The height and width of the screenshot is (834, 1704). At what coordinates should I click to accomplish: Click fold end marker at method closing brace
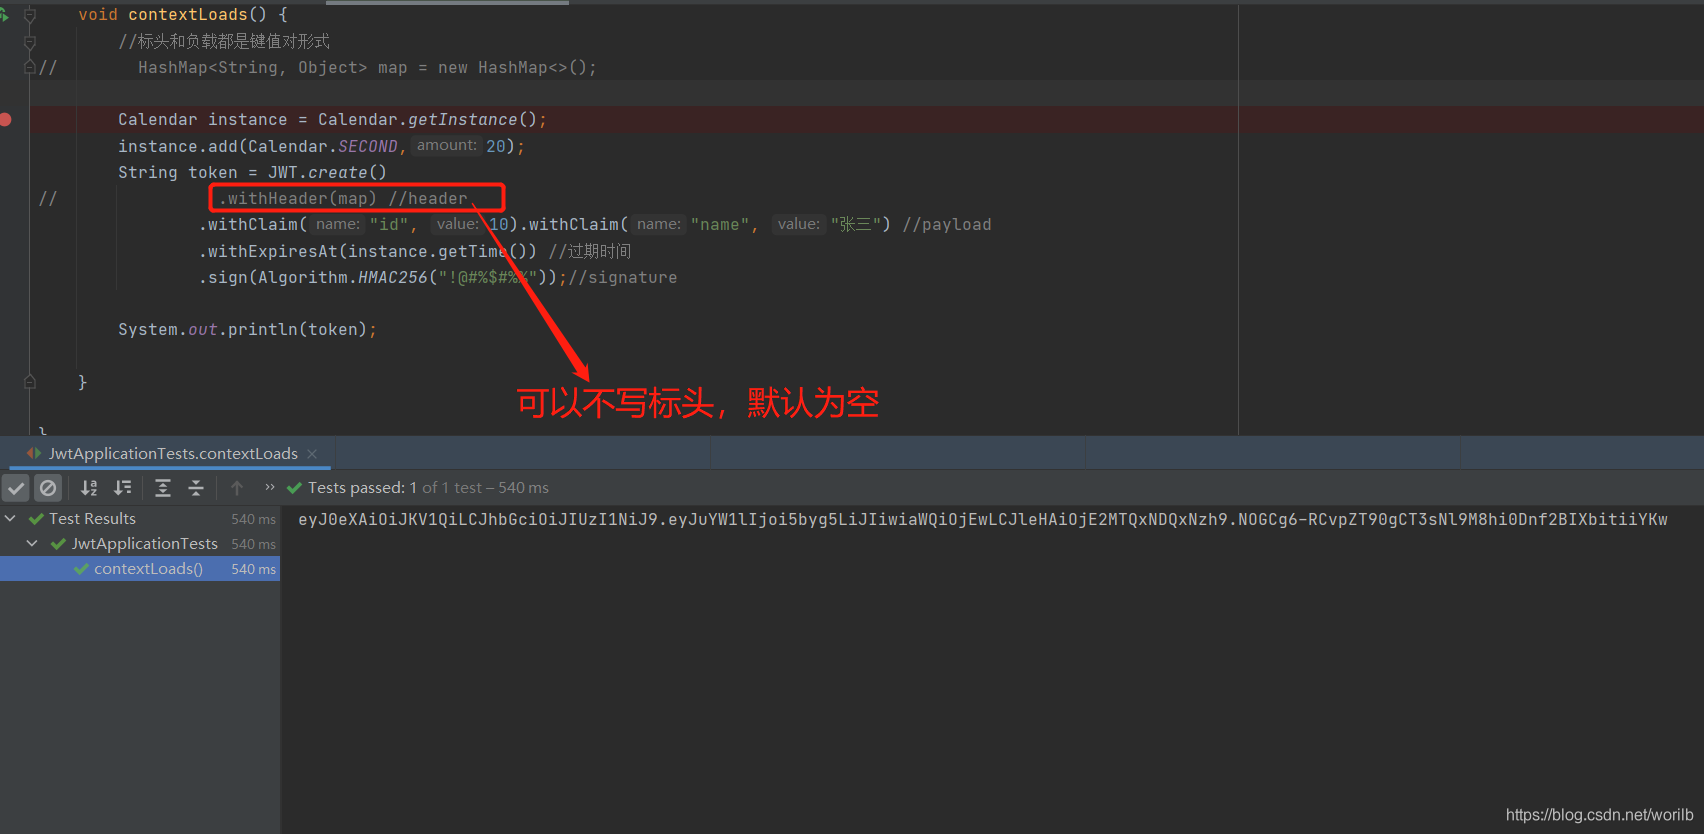pos(30,382)
